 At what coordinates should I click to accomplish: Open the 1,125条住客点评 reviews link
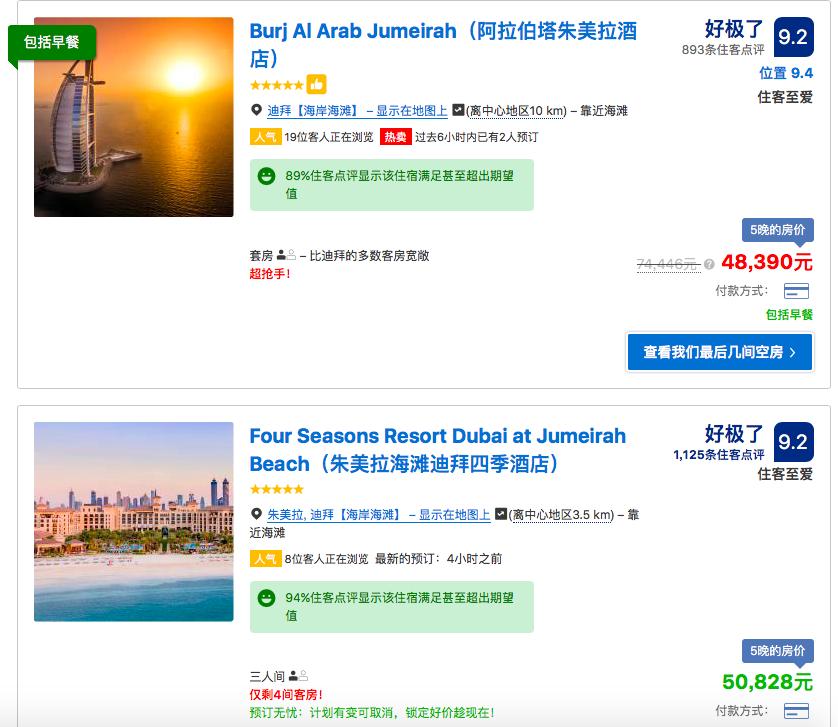pyautogui.click(x=718, y=455)
